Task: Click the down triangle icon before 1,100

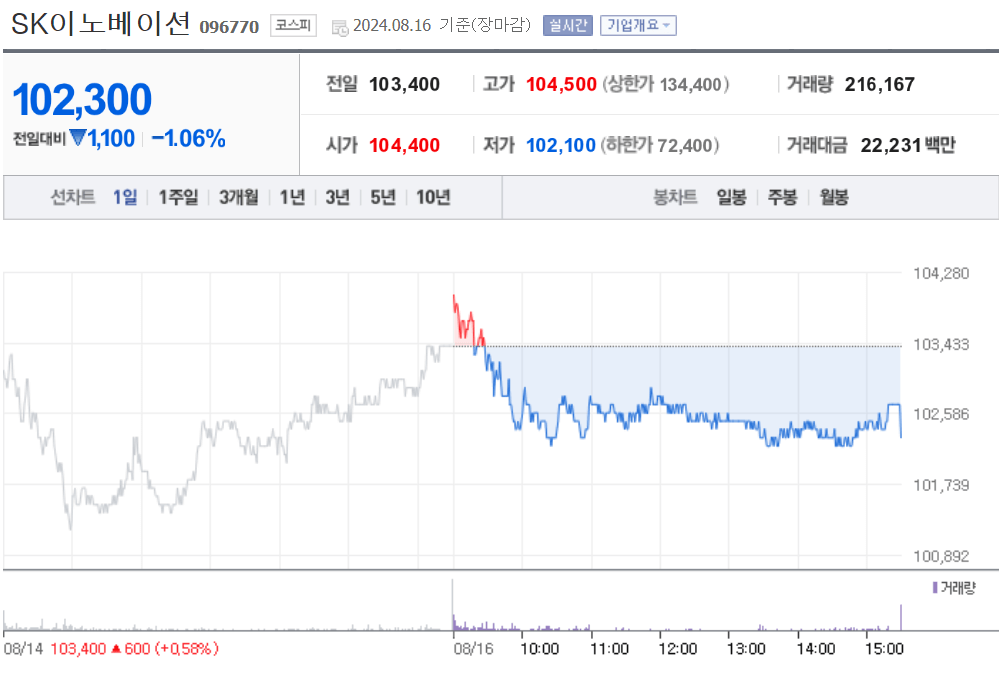Action: tap(78, 137)
